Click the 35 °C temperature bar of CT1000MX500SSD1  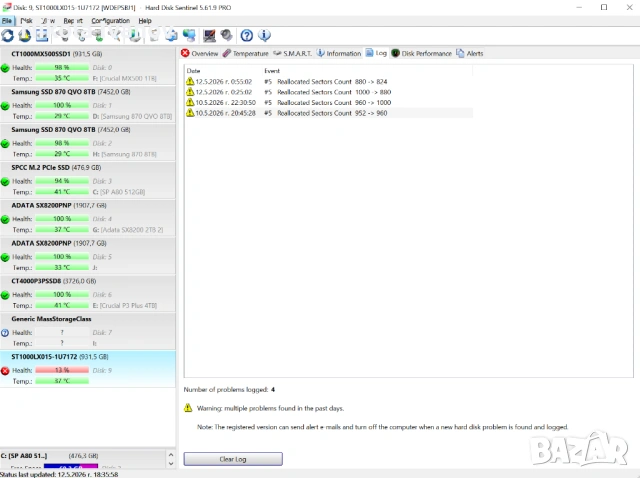click(62, 78)
